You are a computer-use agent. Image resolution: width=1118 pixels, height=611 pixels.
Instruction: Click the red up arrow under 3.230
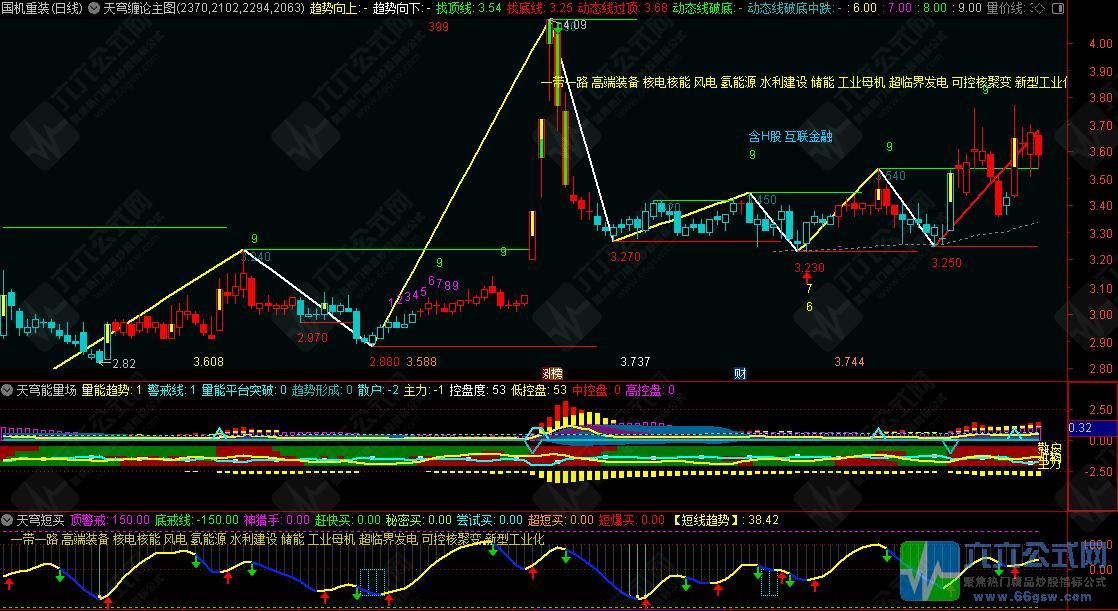pos(808,278)
